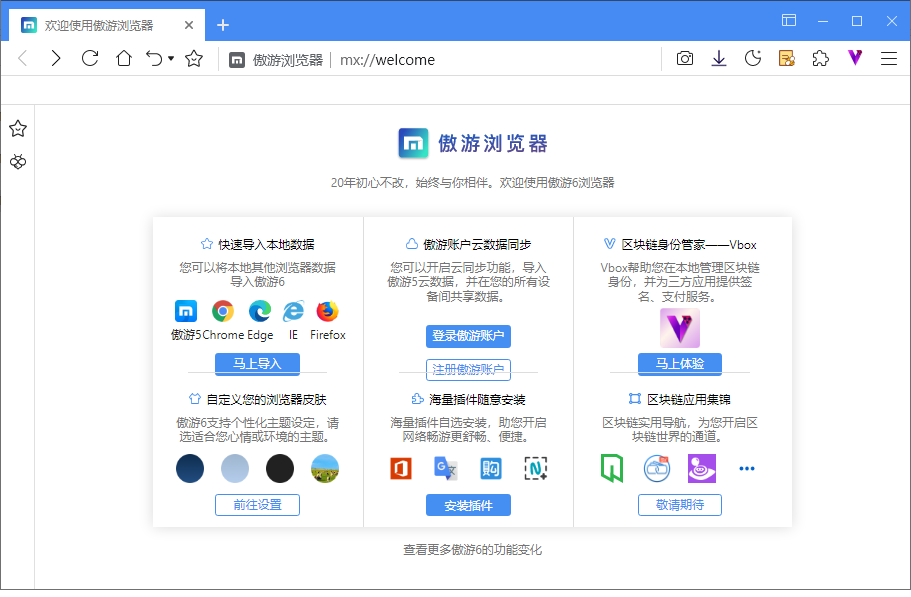This screenshot has width=911, height=597.
Task: Open the home page icon
Action: coord(124,59)
